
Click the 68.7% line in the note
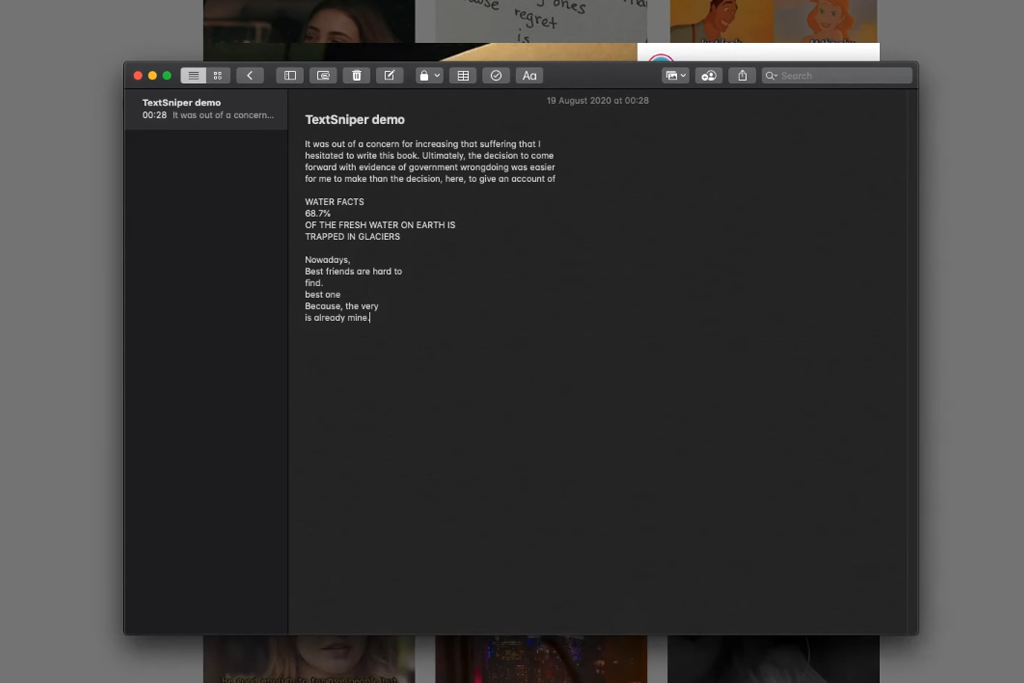[x=317, y=214]
